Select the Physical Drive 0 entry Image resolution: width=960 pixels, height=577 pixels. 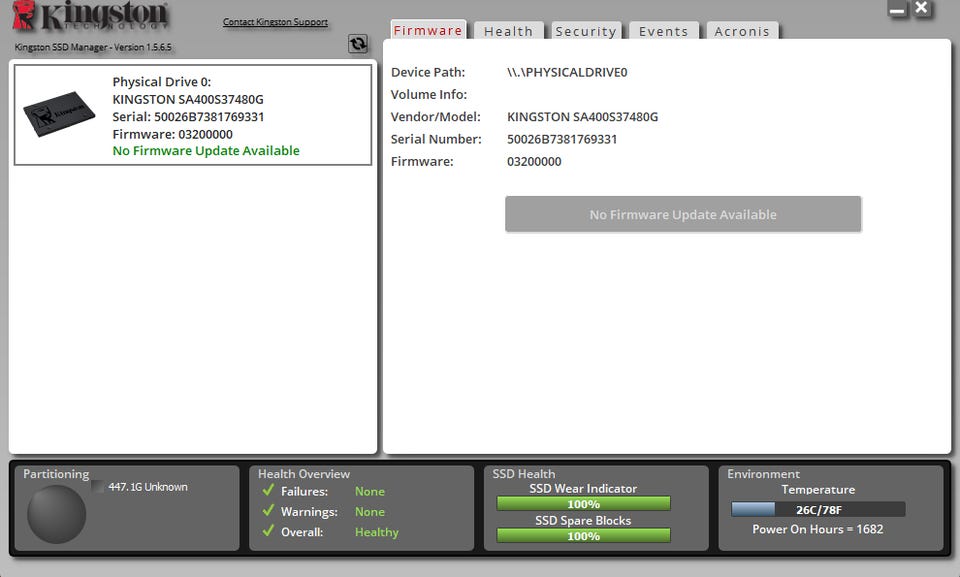point(193,115)
